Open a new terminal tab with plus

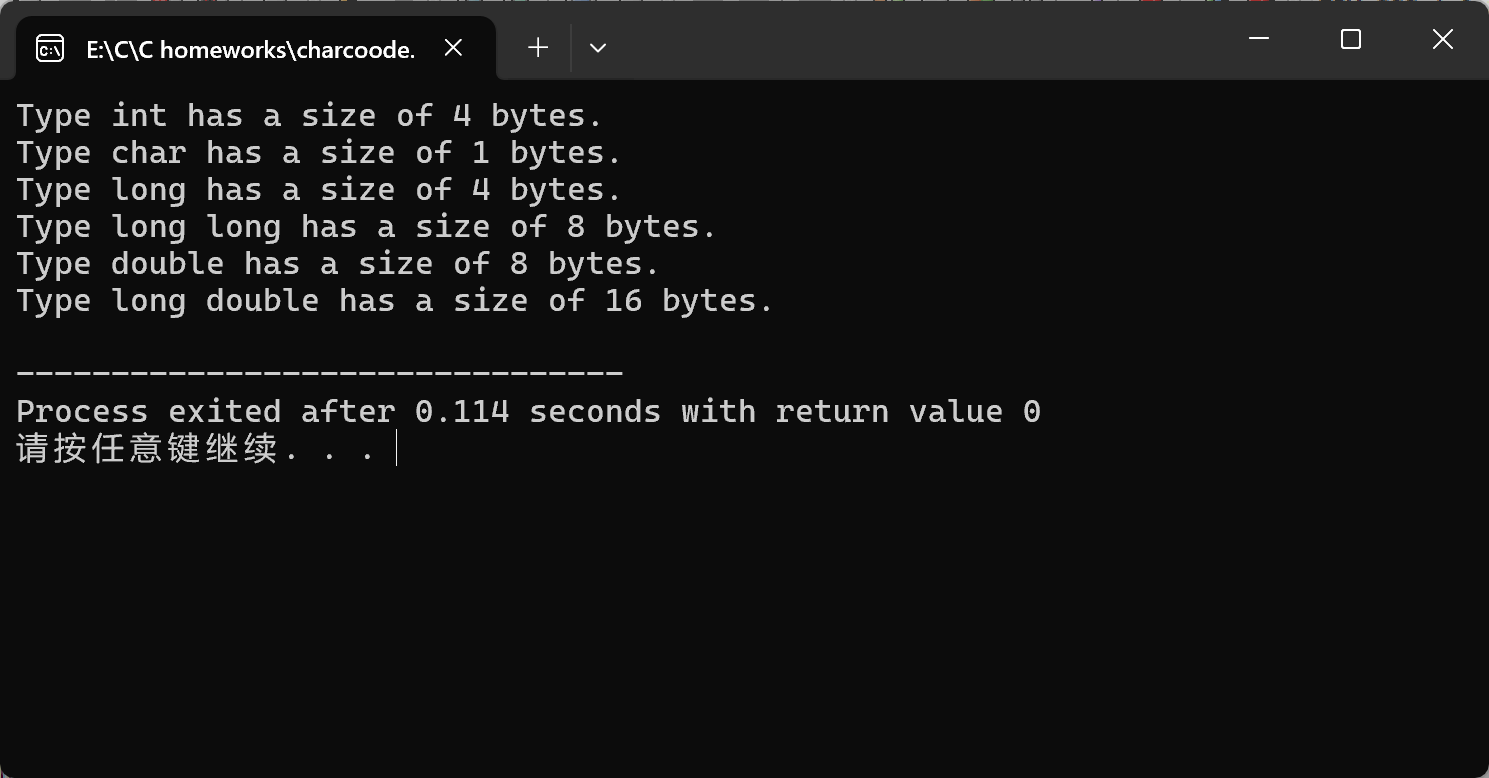point(538,47)
